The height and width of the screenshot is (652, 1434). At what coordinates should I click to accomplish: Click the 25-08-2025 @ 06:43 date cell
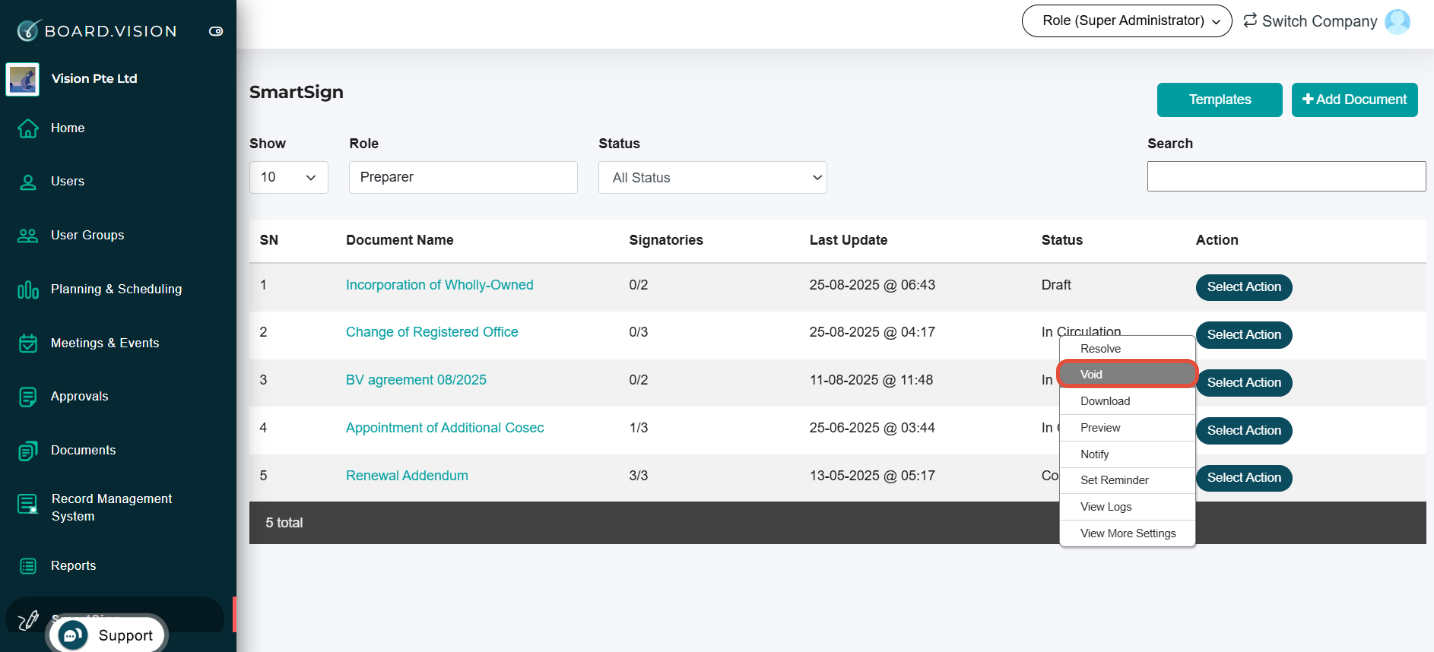[872, 285]
